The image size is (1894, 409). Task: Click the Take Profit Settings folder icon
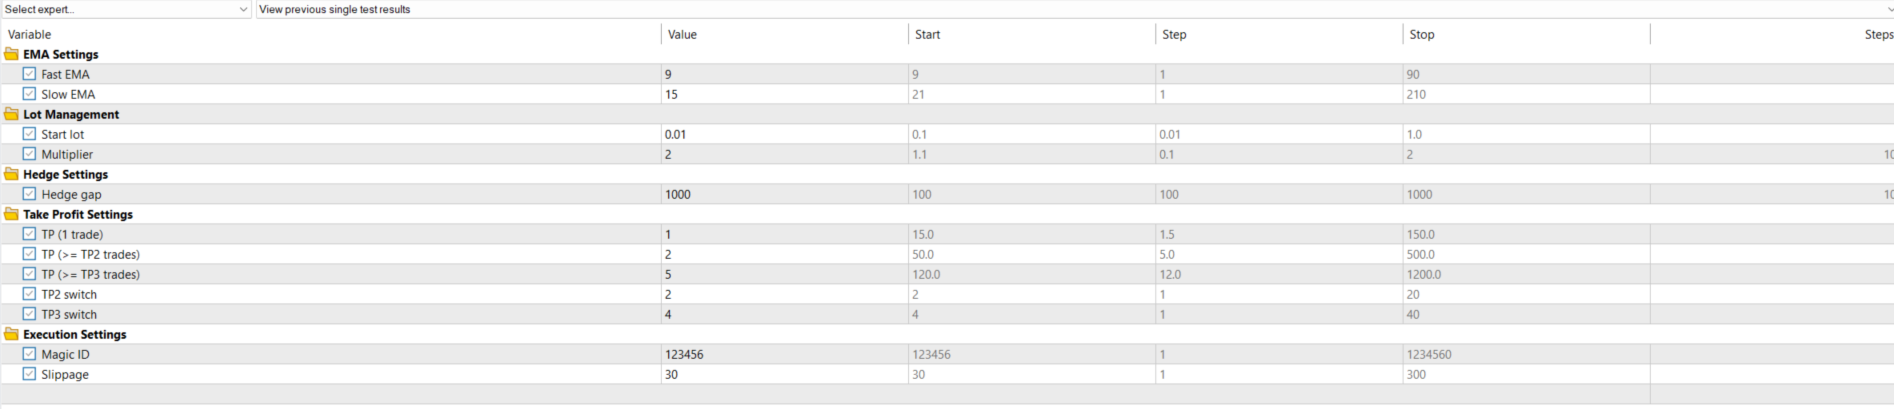tap(12, 214)
